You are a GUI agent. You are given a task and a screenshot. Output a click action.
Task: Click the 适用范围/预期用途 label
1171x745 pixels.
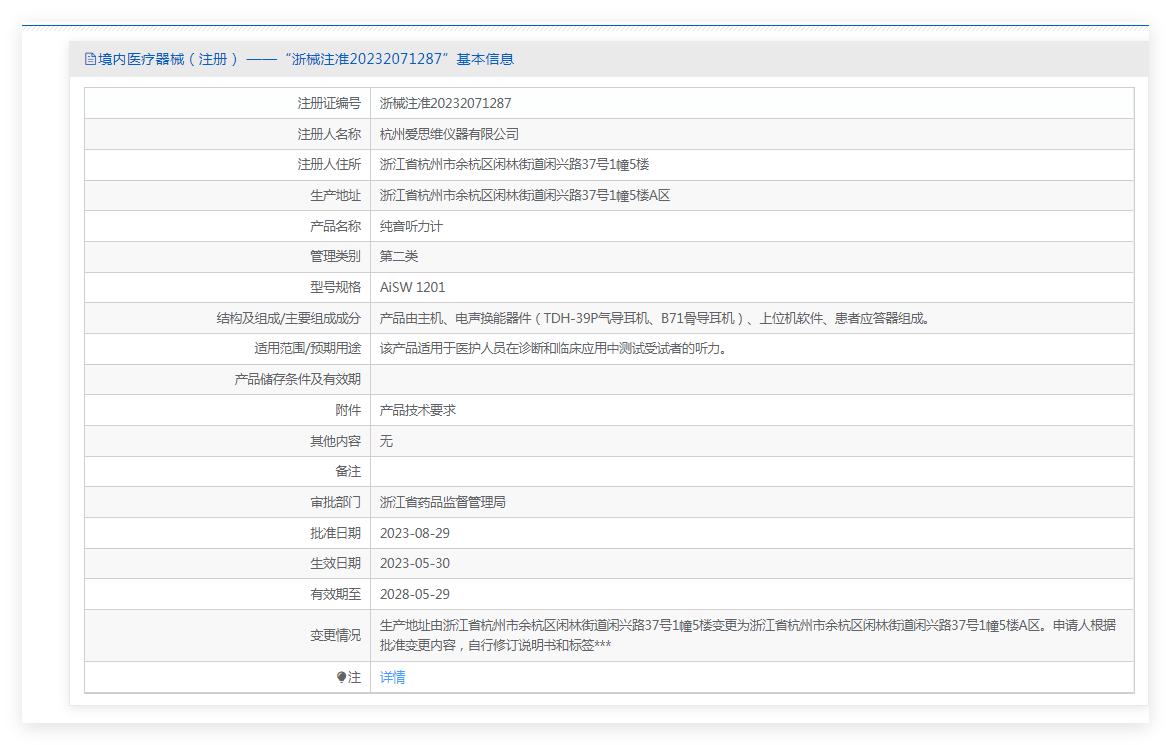click(307, 349)
